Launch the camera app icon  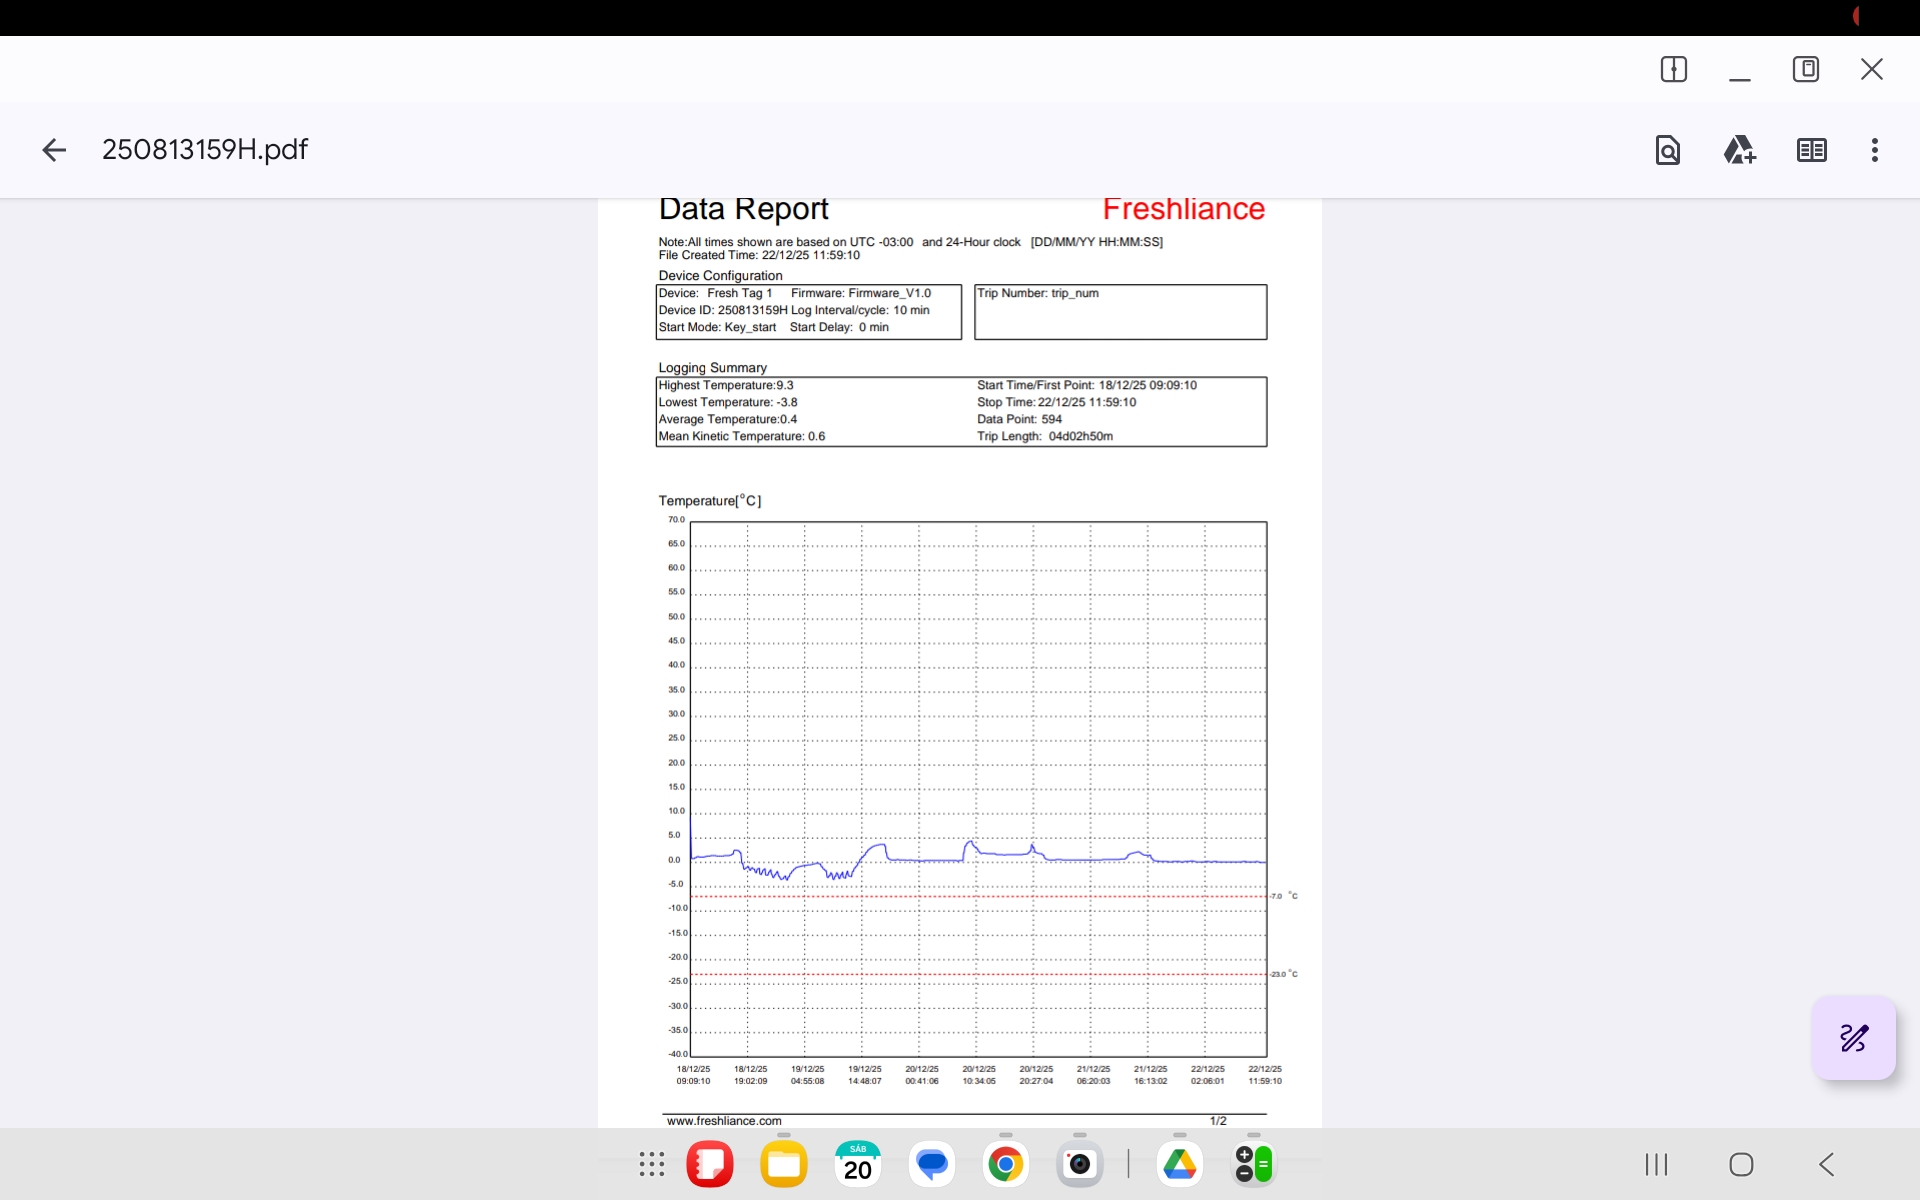1080,1164
